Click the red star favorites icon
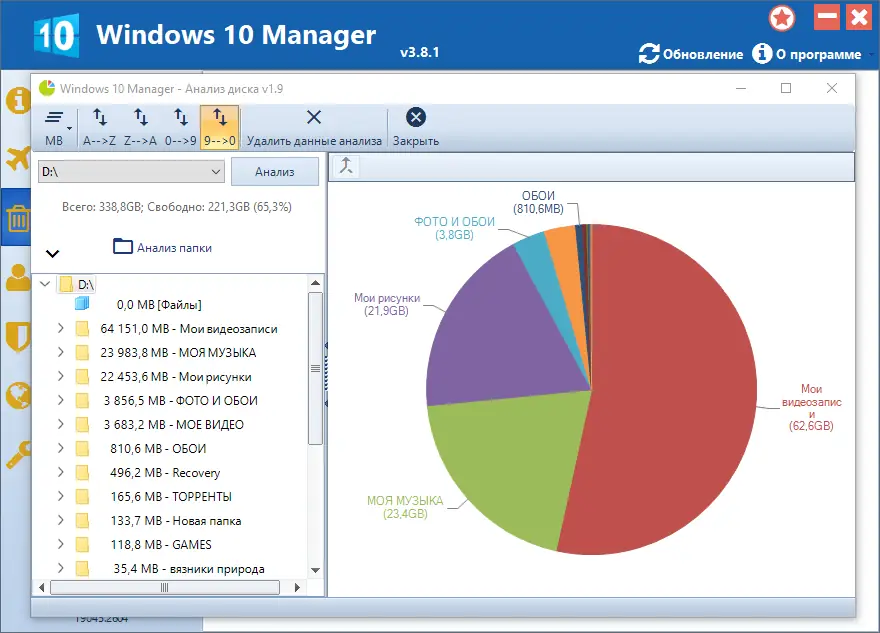This screenshot has width=880, height=633. pyautogui.click(x=782, y=18)
